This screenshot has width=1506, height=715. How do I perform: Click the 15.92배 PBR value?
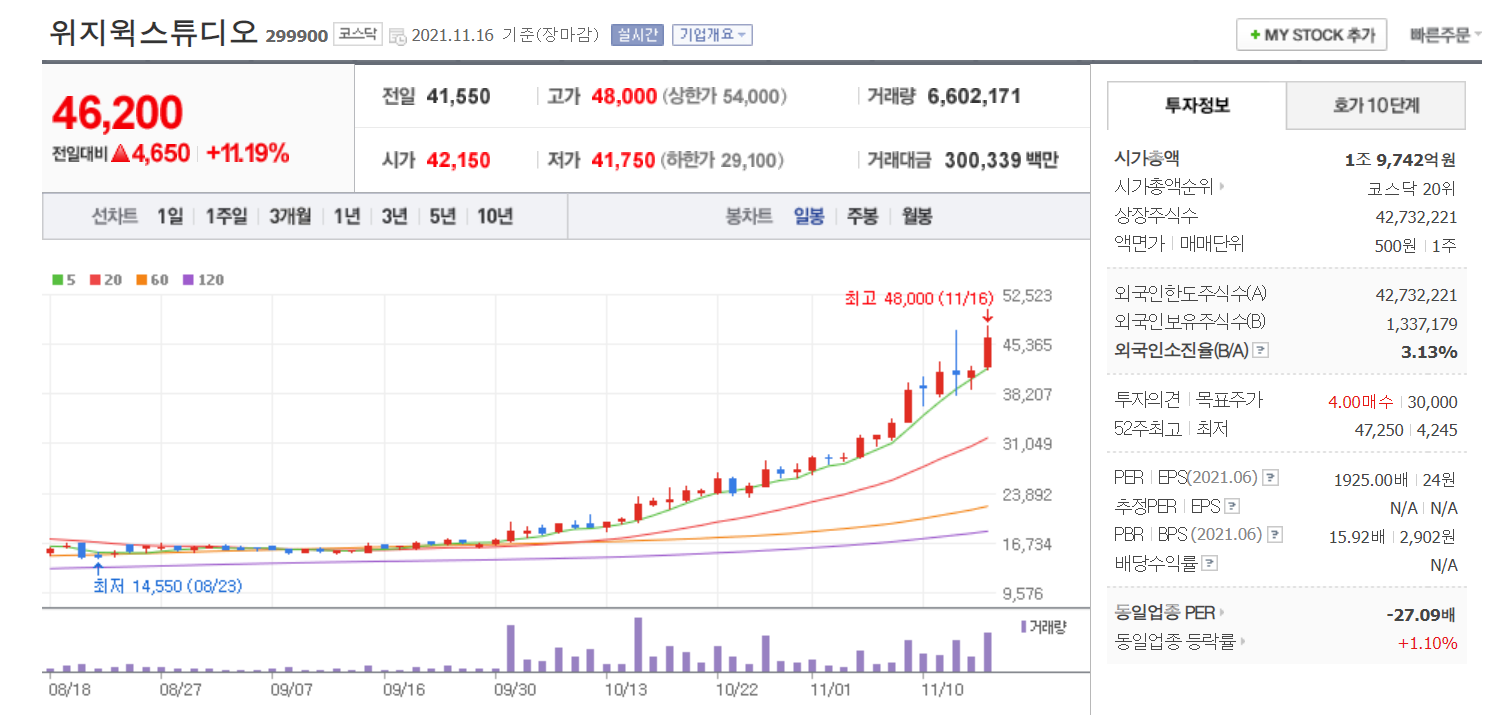point(1356,537)
